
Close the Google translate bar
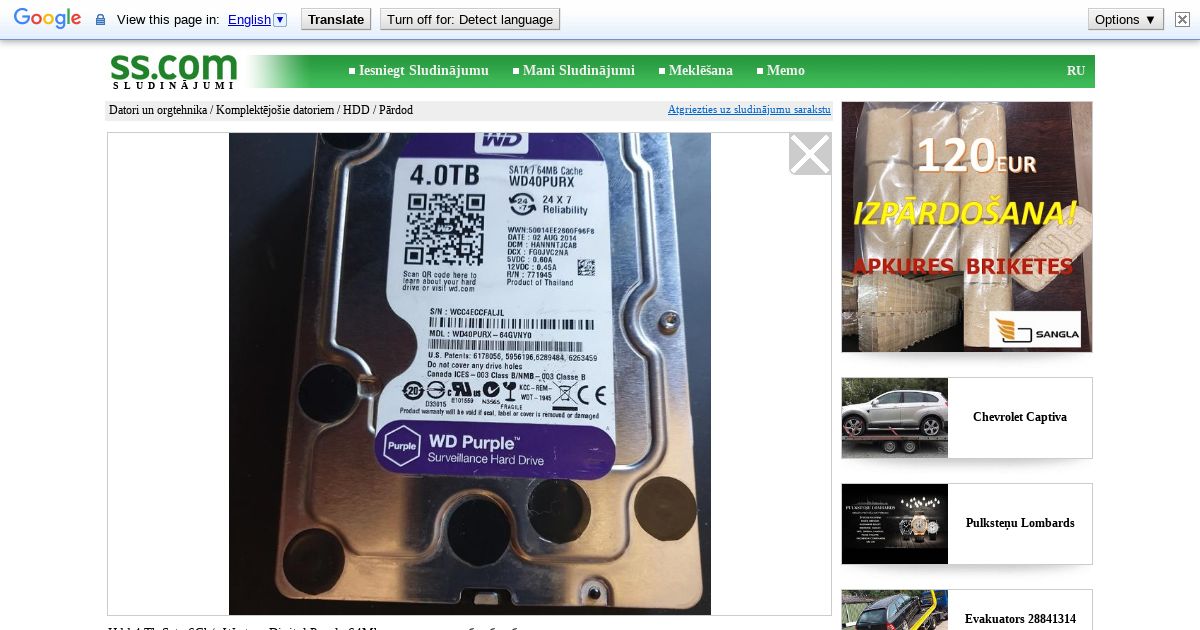1182,19
